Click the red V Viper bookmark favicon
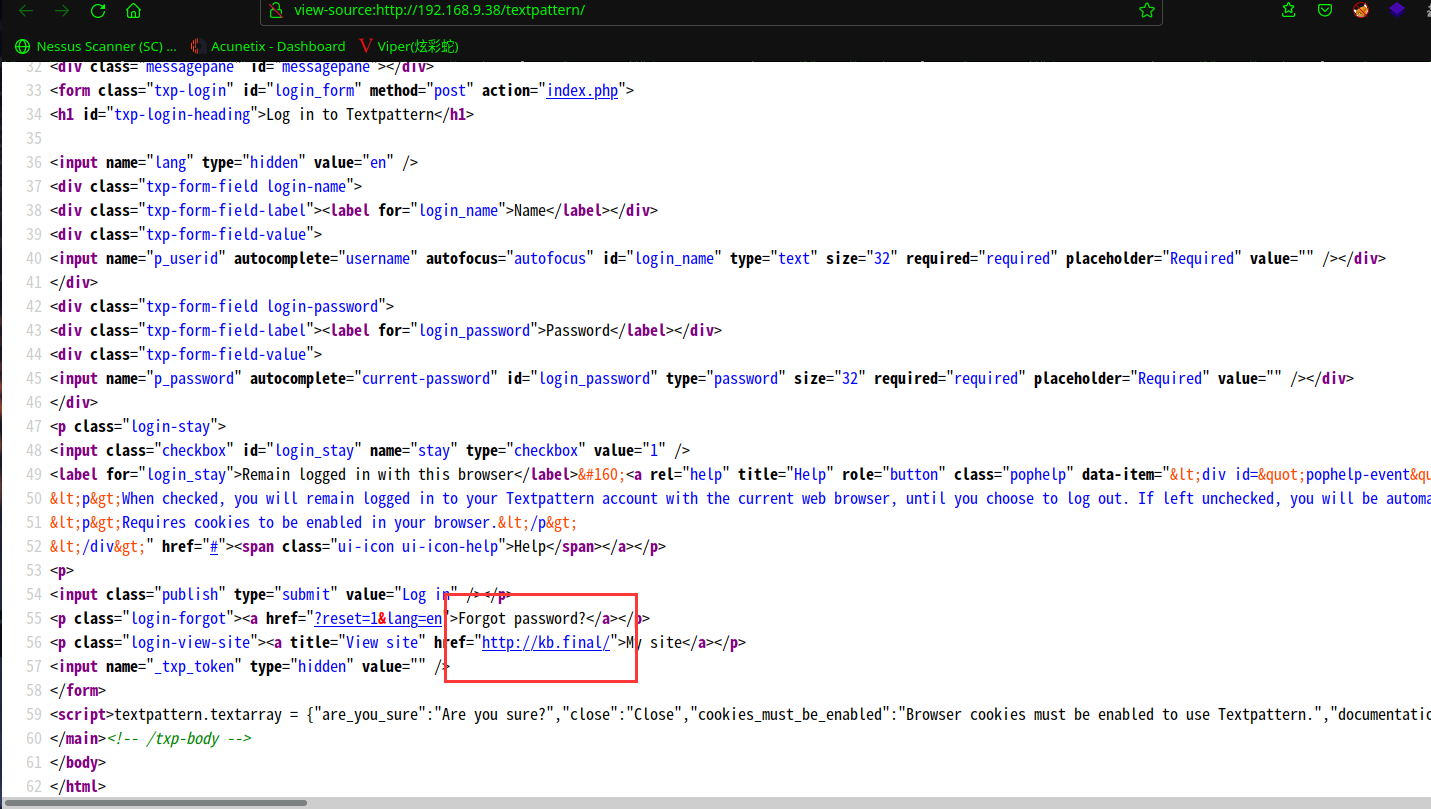Viewport: 1431px width, 809px height. coord(366,46)
